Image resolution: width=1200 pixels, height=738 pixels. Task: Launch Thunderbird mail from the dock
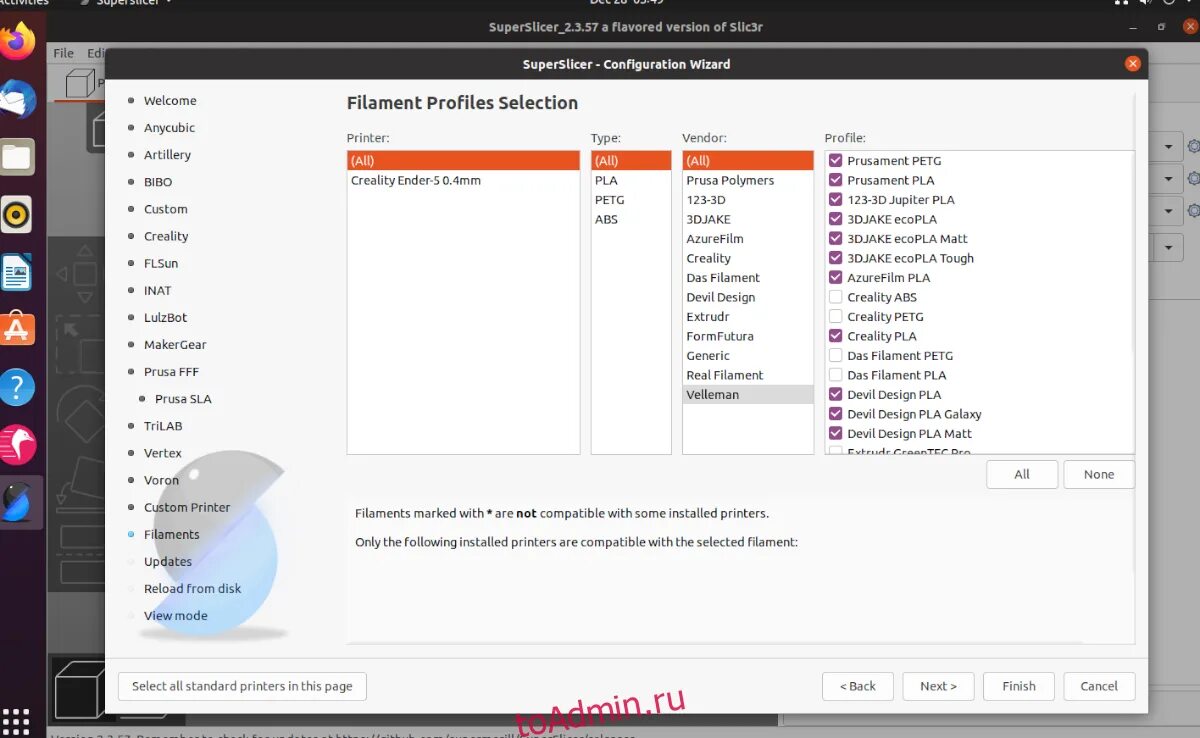tap(18, 99)
